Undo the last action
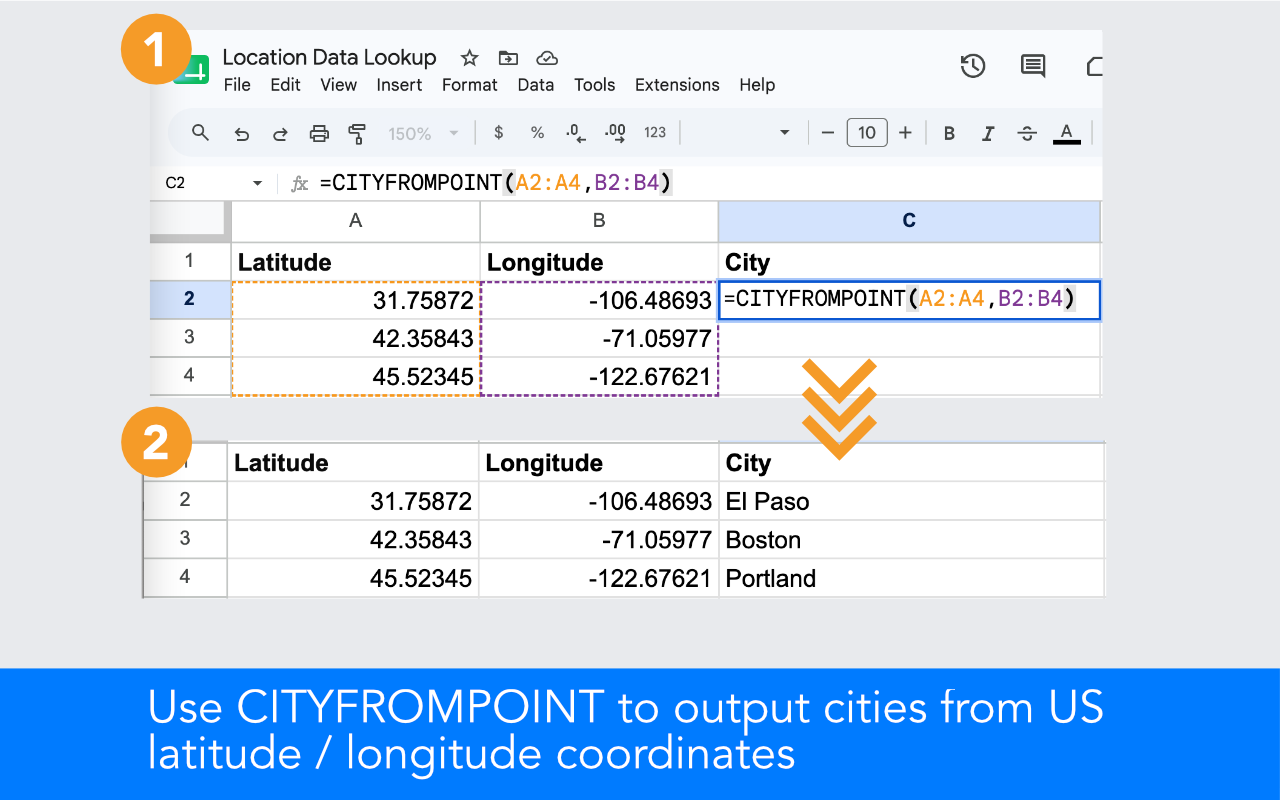 click(241, 133)
